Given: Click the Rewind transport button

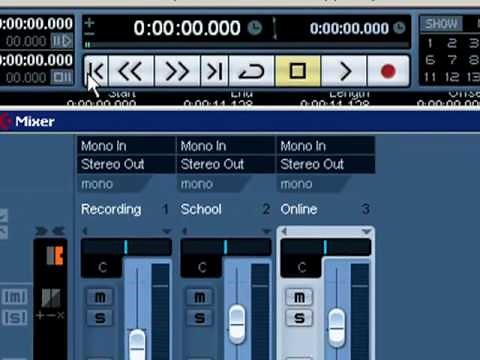Looking at the screenshot, I should click(131, 71).
